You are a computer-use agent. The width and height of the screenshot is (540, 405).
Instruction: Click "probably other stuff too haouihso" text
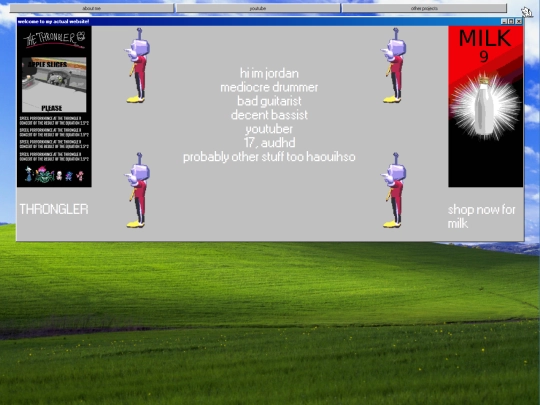[x=269, y=157]
